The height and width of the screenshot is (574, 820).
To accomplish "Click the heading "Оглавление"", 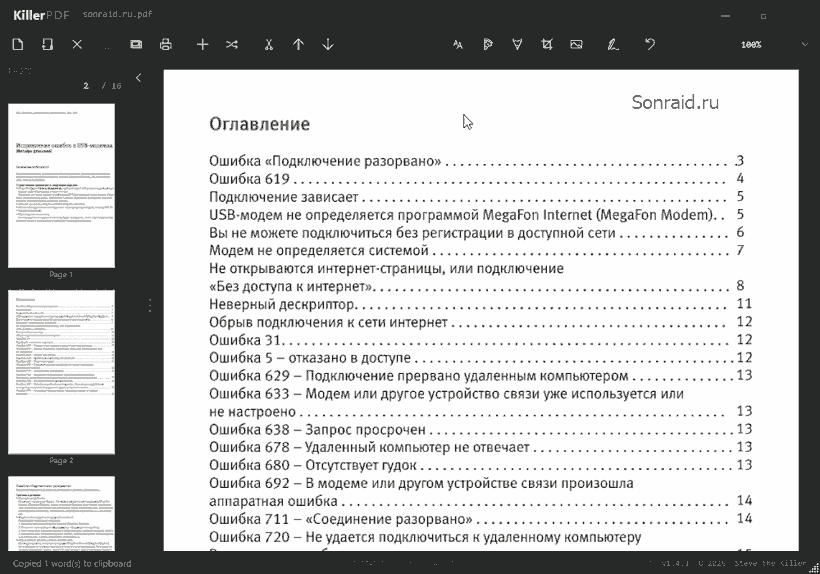I will point(260,124).
